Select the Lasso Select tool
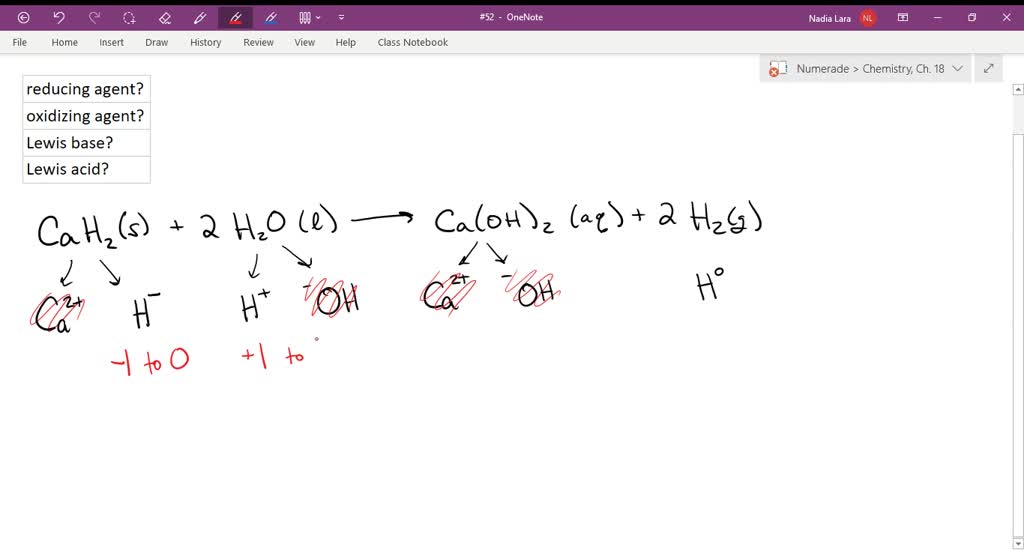Screen dimensions: 1024x550 [129, 17]
